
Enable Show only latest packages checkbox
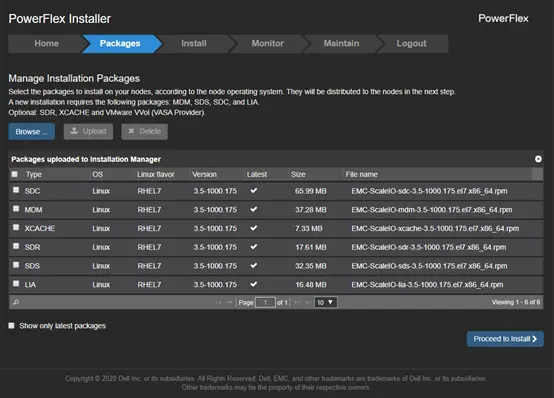tap(12, 326)
